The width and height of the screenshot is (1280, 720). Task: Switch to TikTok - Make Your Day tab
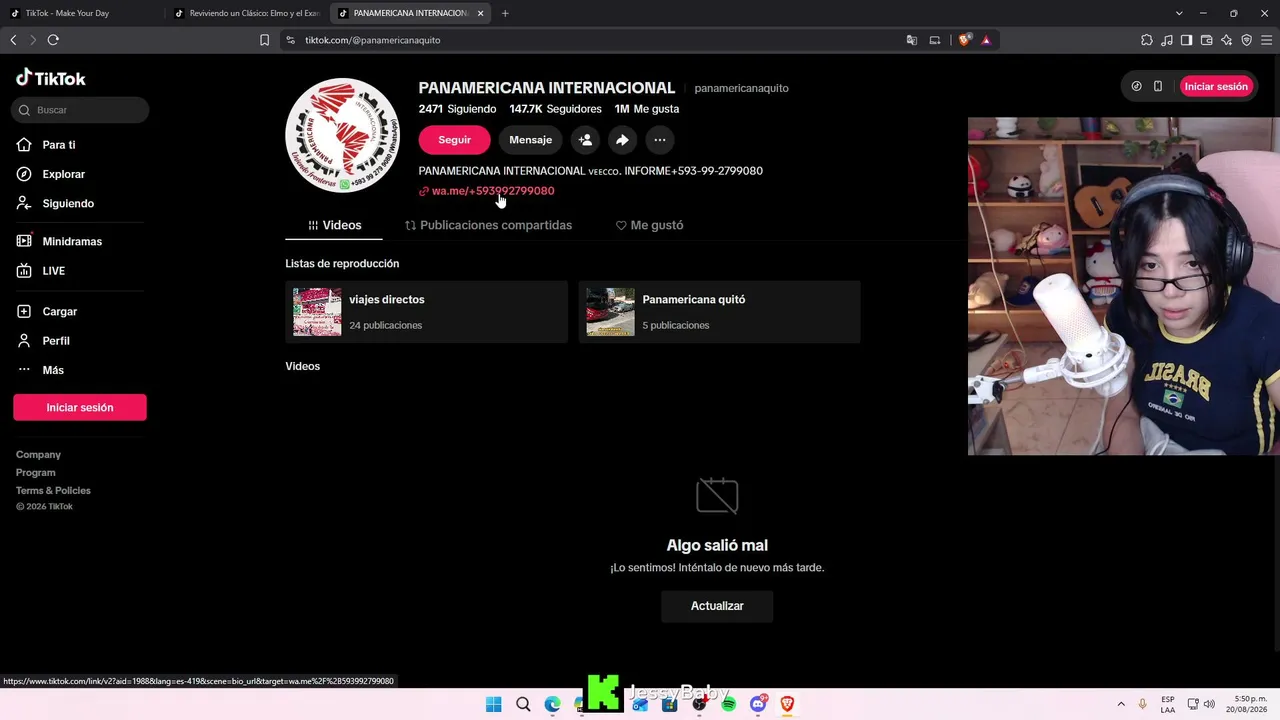[x=81, y=13]
